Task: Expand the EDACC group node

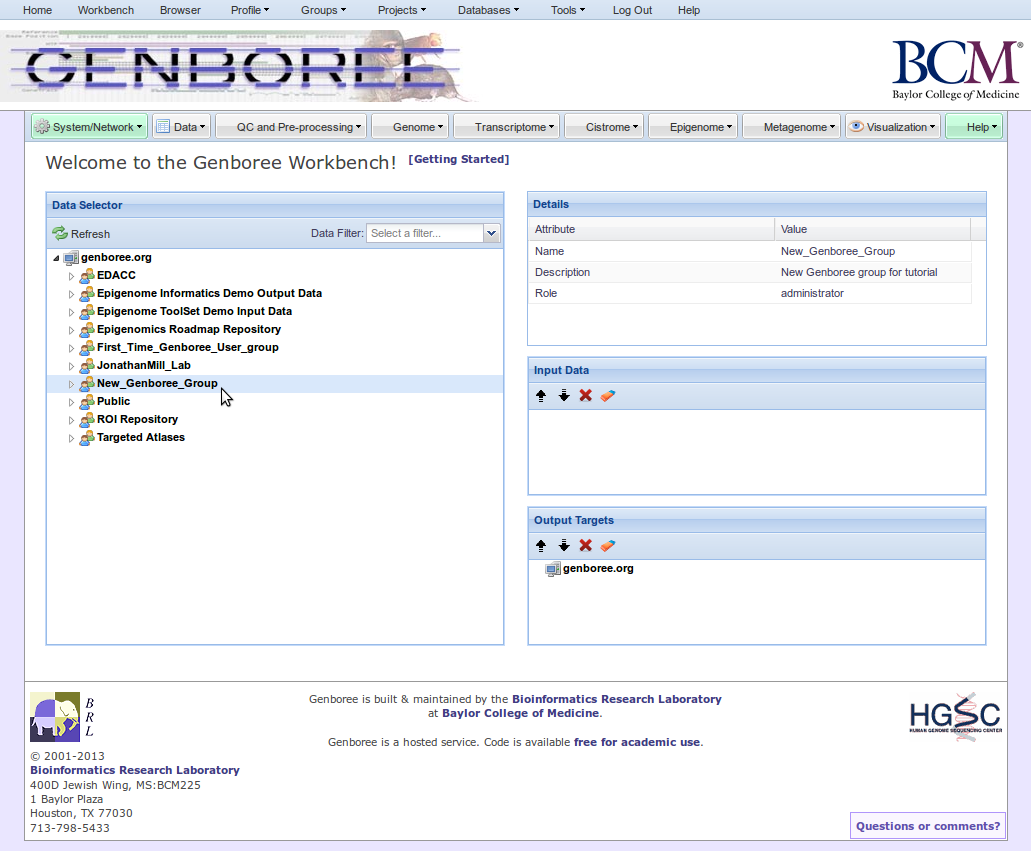Action: pyautogui.click(x=71, y=276)
